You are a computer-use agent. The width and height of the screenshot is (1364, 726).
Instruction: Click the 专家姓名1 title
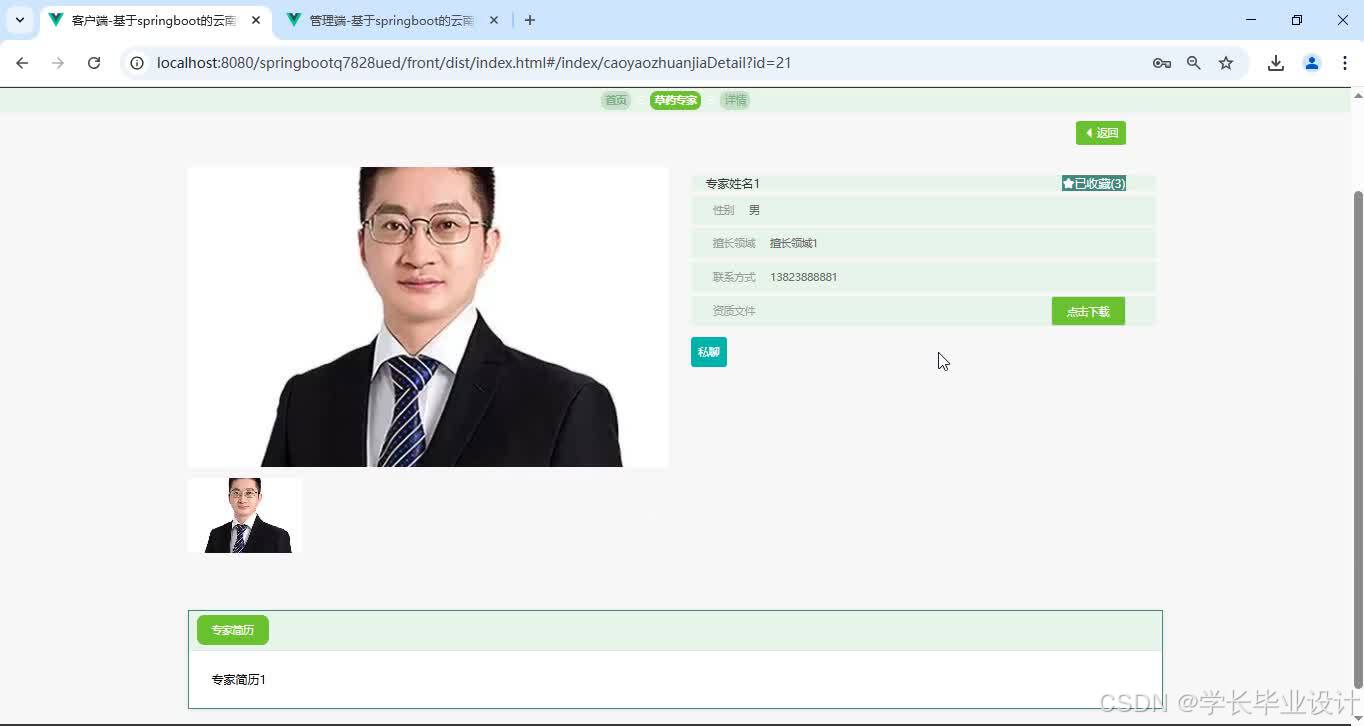click(733, 184)
